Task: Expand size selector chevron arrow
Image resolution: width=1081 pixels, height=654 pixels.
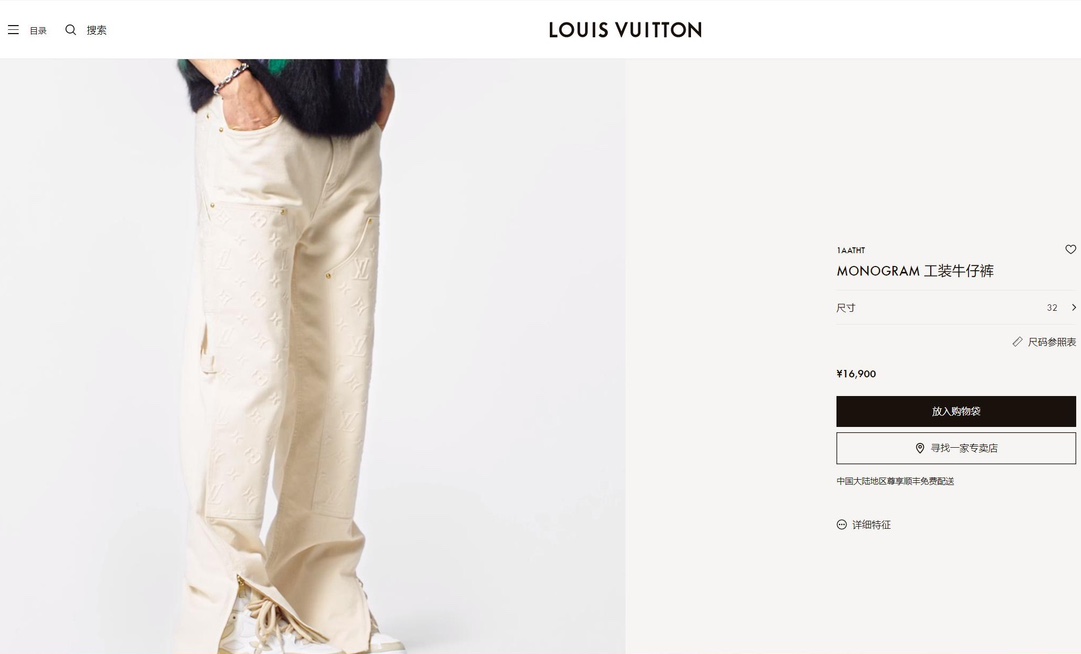Action: click(1073, 307)
